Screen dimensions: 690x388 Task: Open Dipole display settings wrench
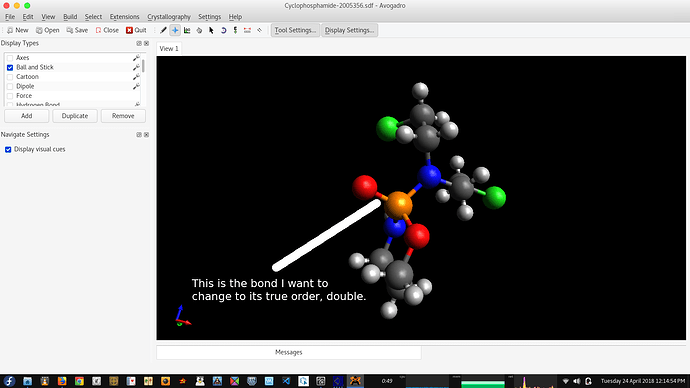pos(136,86)
